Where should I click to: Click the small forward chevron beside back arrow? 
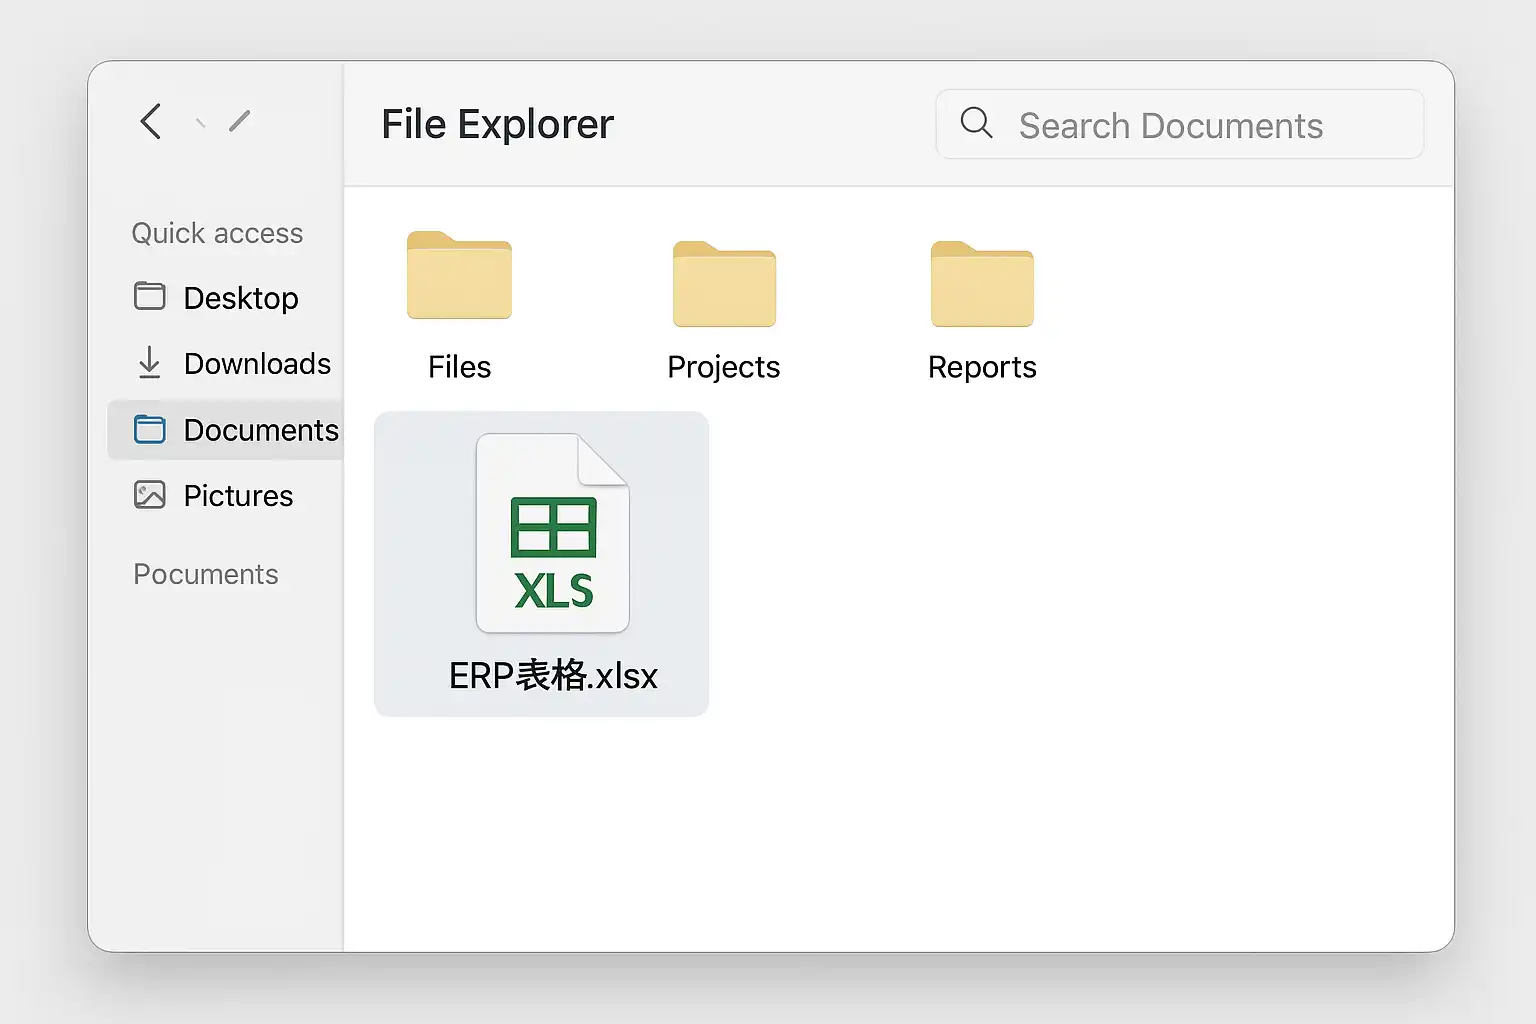[201, 123]
